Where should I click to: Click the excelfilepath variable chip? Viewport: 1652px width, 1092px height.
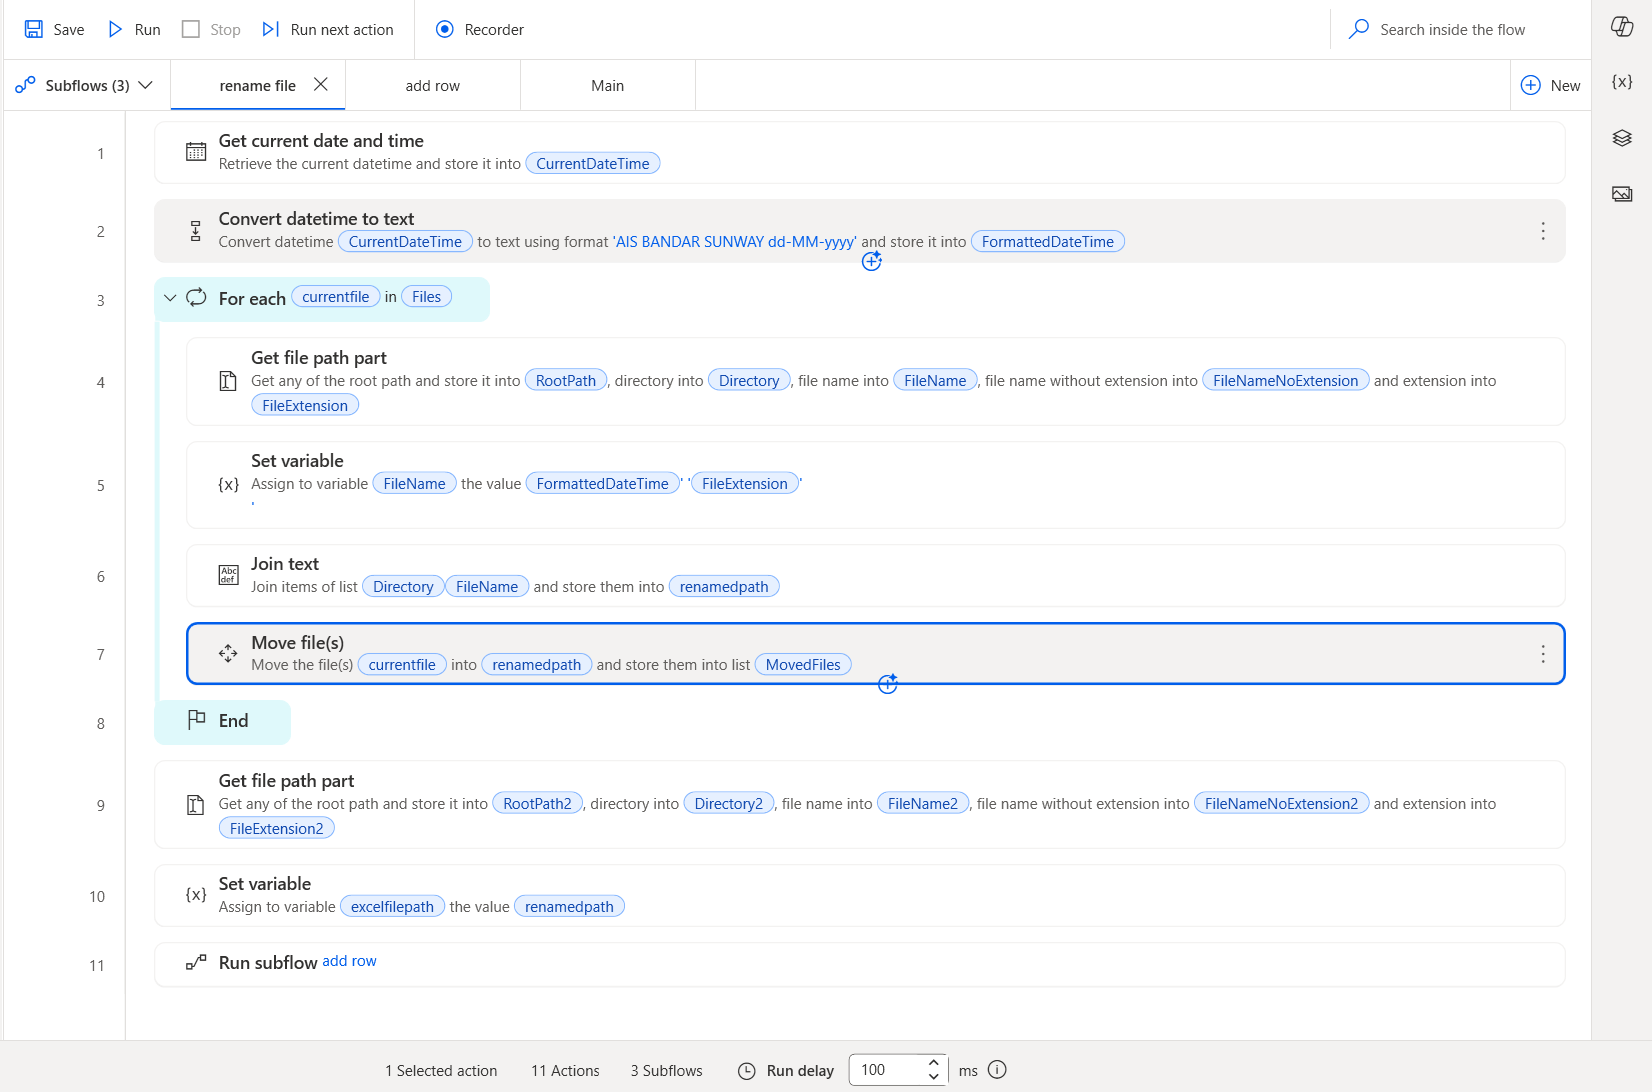pyautogui.click(x=392, y=907)
